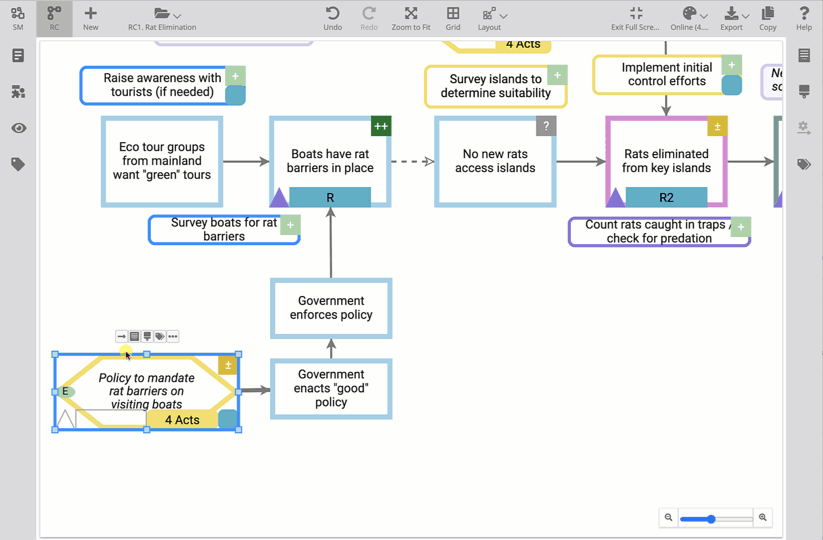Click the Copy icon in toolbar

coord(767,14)
